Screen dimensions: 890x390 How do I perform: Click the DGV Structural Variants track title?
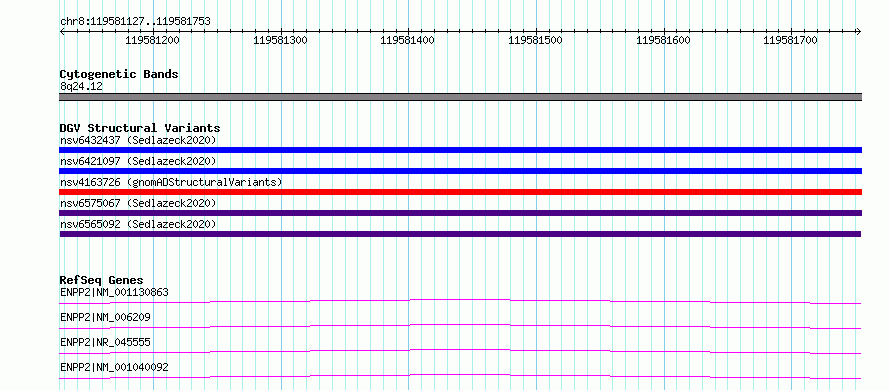click(x=140, y=128)
